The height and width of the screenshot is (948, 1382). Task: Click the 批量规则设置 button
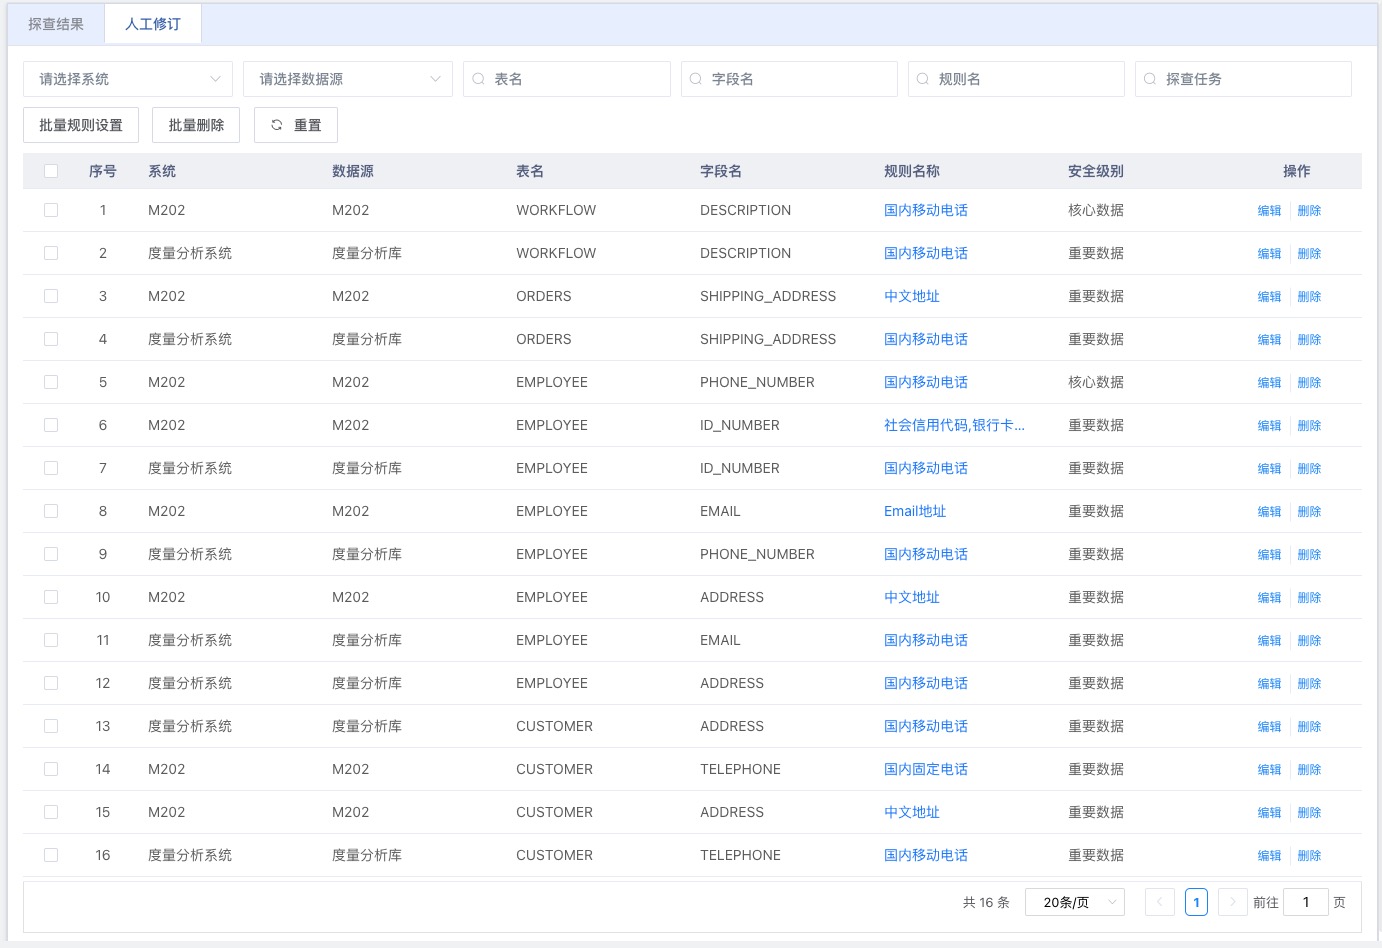point(81,125)
